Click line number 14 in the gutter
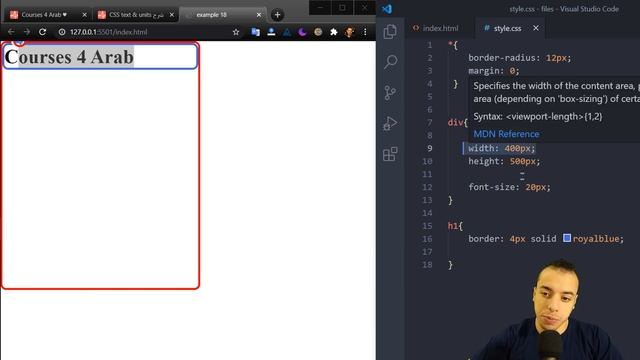 (427, 213)
